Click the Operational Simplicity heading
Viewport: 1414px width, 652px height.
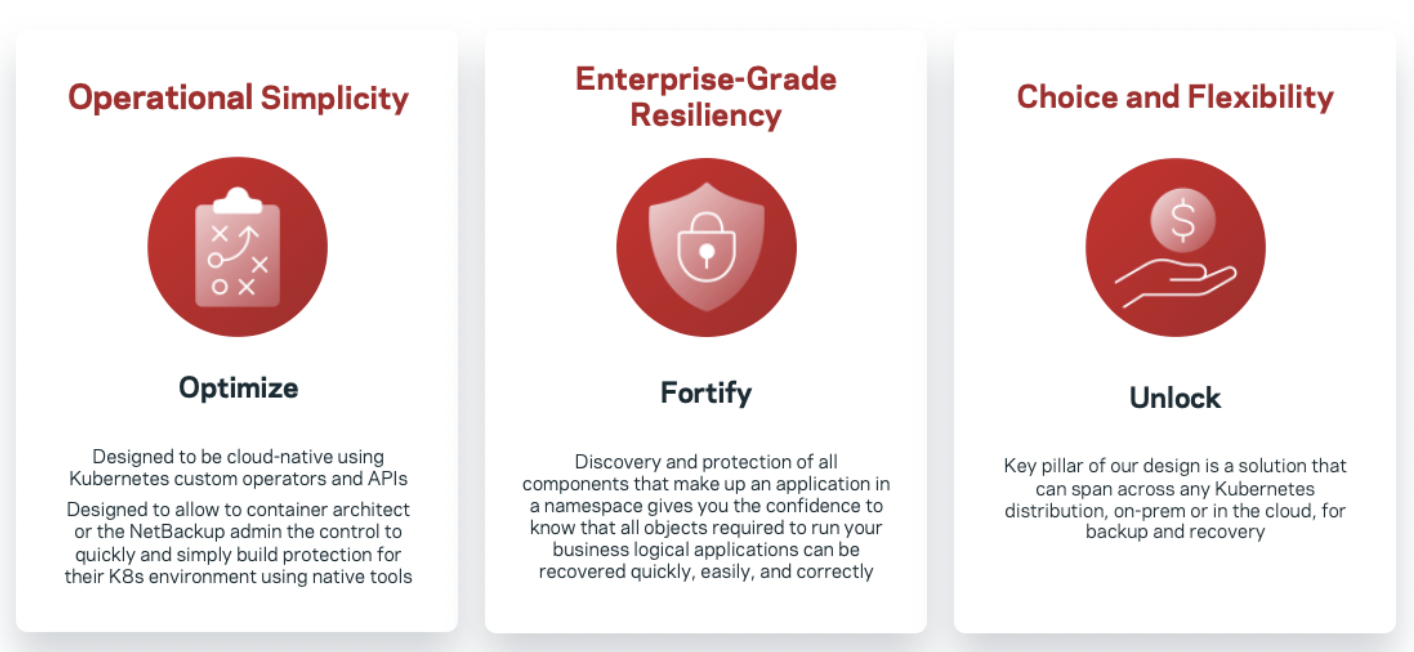tap(238, 98)
